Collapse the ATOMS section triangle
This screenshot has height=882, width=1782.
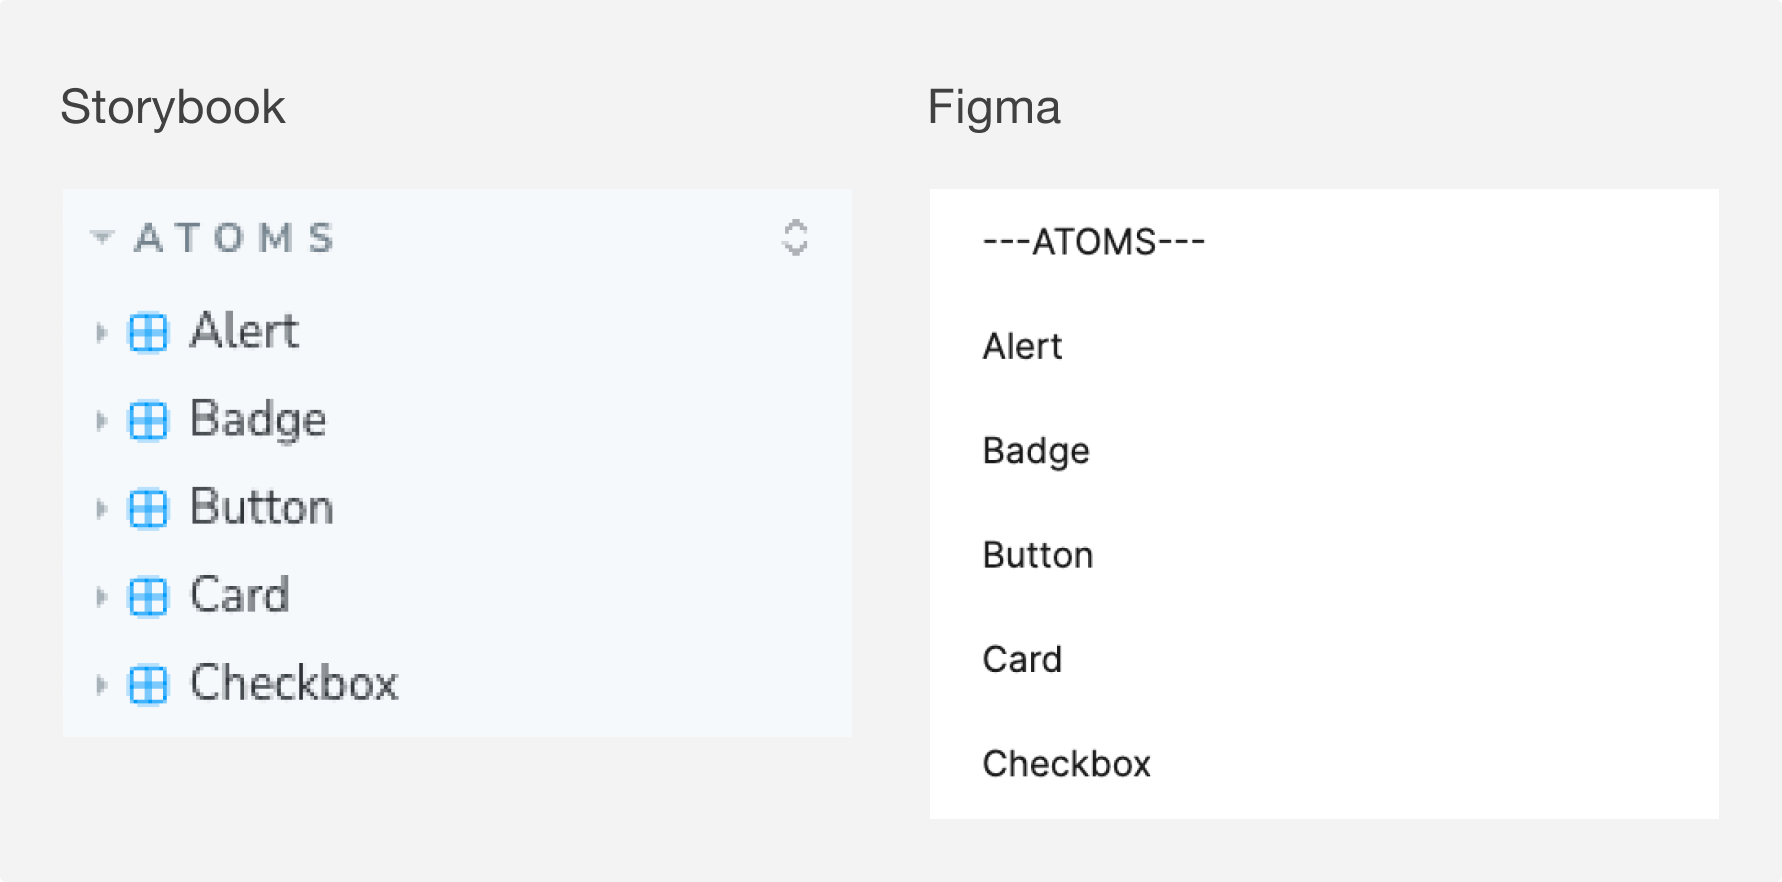pyautogui.click(x=101, y=238)
